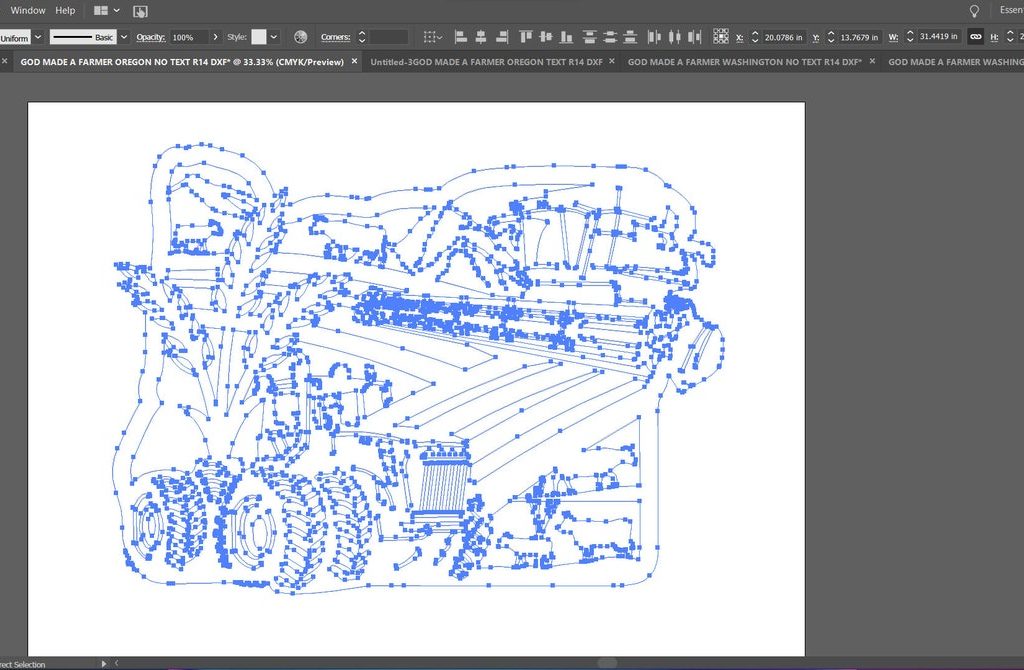Open the Arrange Documents layout switcher
This screenshot has width=1024, height=670.
106,10
